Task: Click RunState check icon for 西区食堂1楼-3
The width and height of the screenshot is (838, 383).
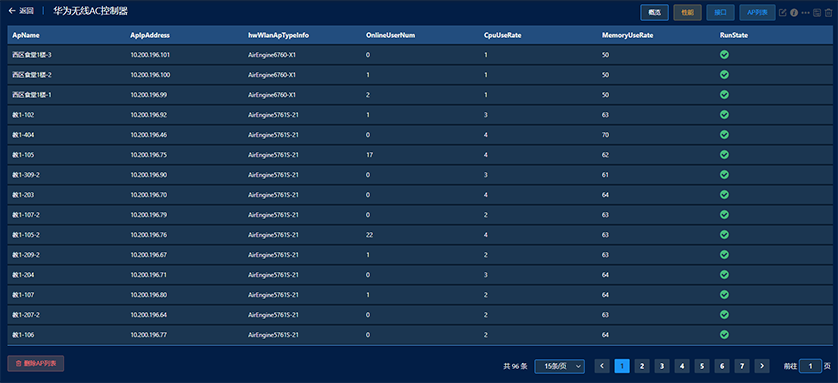Action: point(724,54)
